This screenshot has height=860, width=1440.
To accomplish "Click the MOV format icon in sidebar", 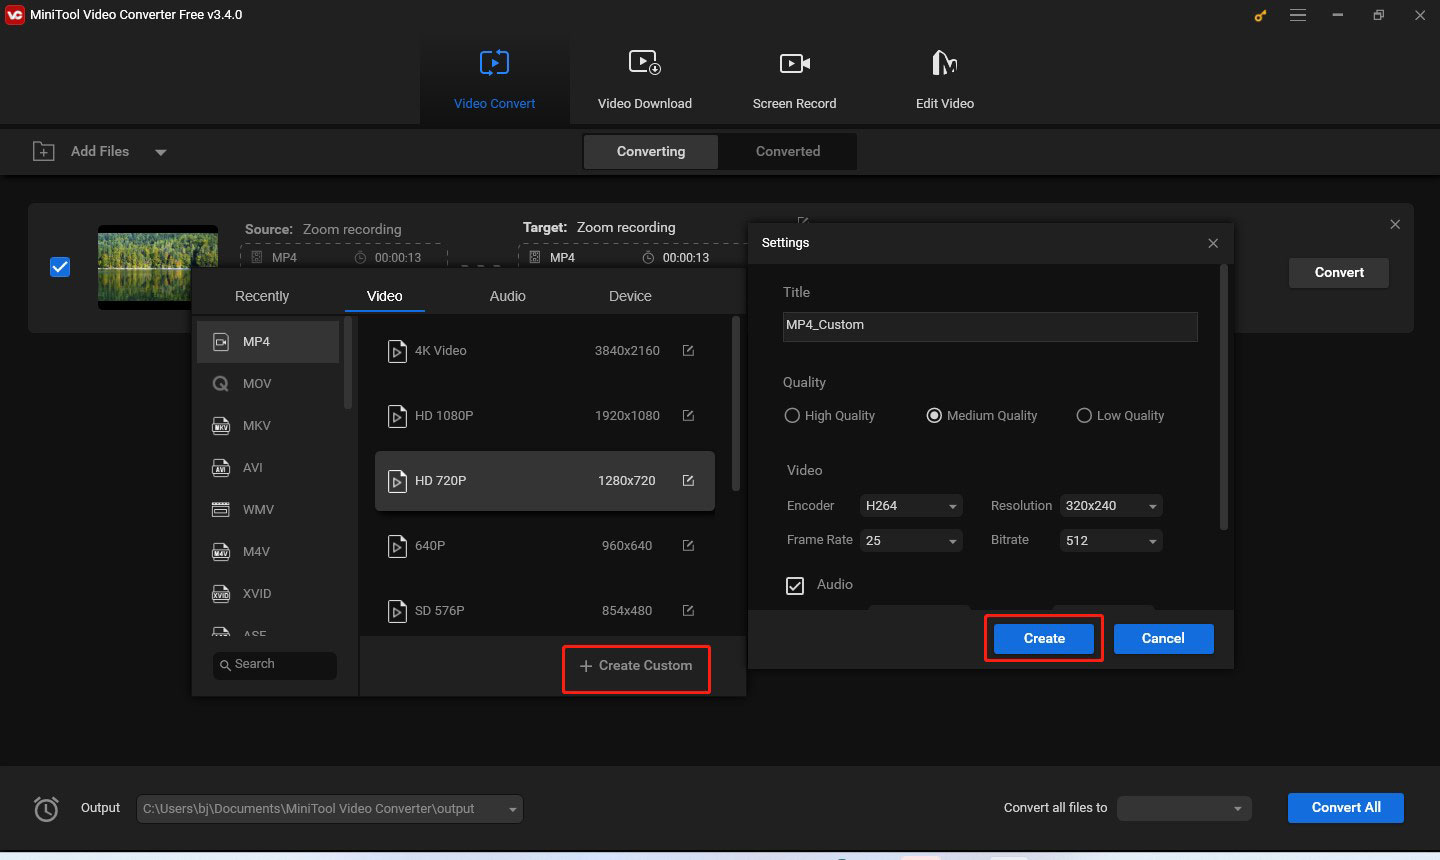I will [221, 384].
